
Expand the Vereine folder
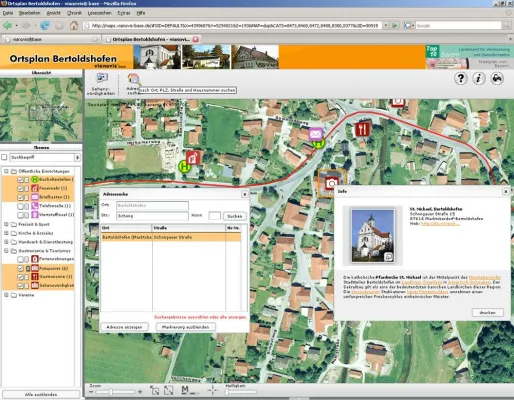pos(6,295)
